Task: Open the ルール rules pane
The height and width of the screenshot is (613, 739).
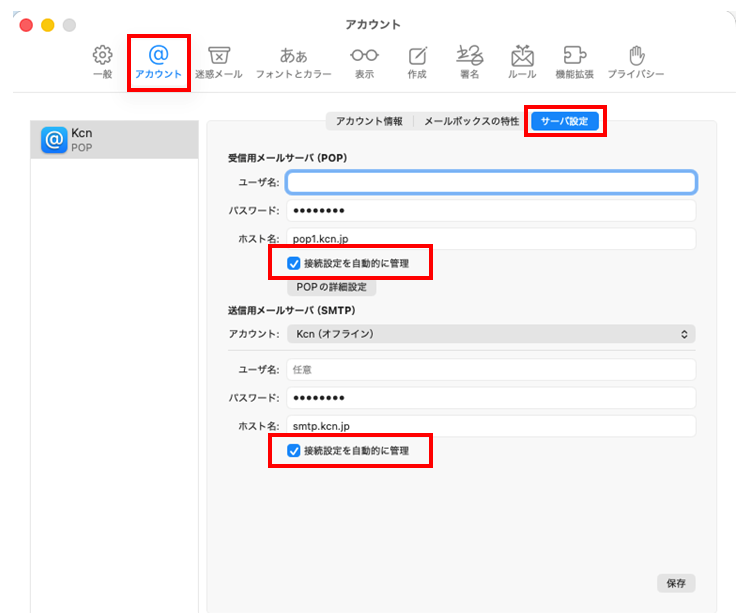Action: [x=522, y=62]
